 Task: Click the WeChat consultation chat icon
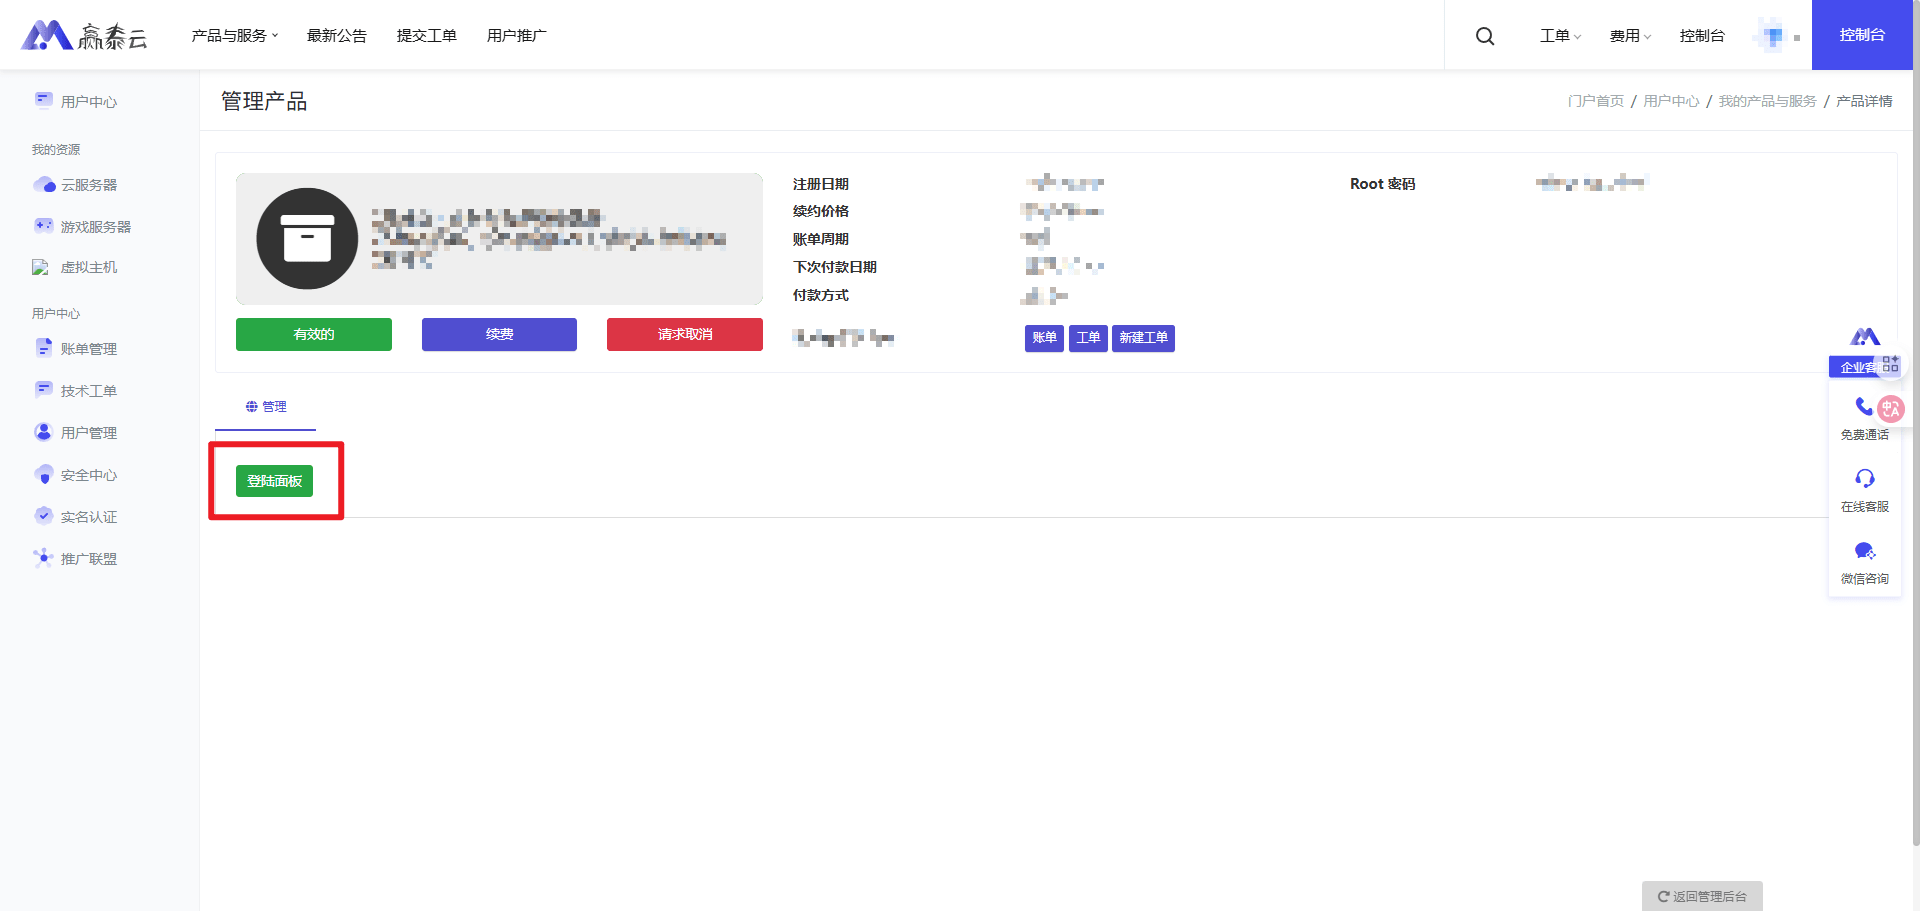coord(1864,551)
